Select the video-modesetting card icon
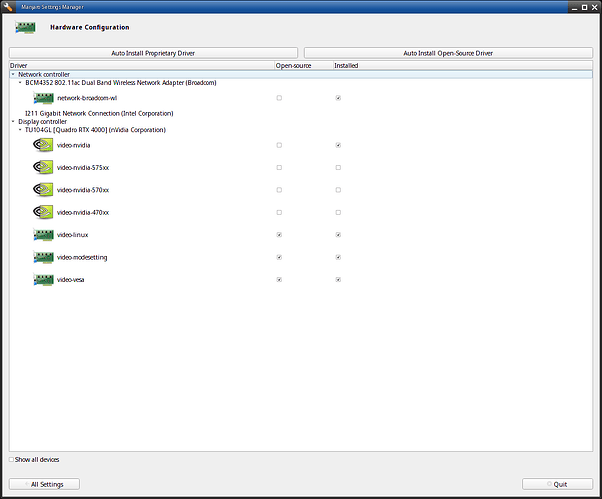The width and height of the screenshot is (602, 499). click(43, 257)
